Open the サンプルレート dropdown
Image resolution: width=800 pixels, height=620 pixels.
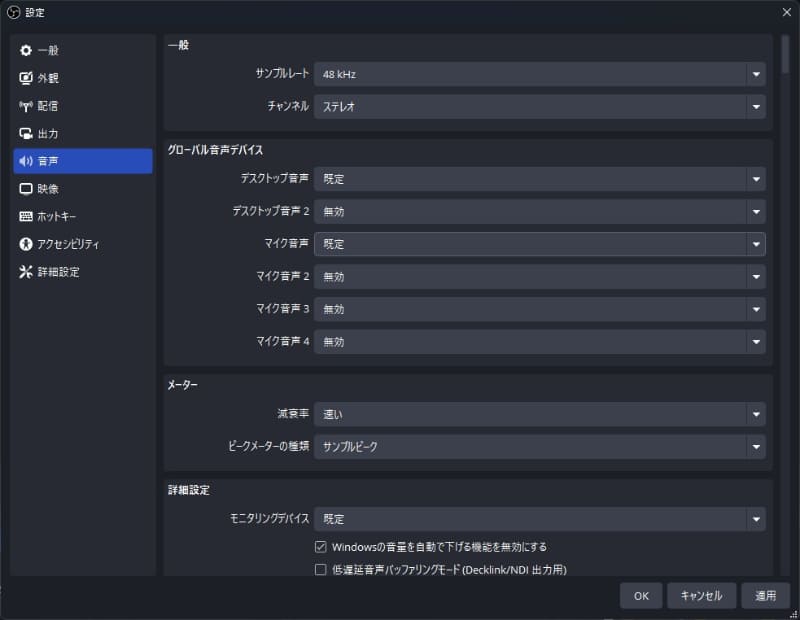point(540,73)
